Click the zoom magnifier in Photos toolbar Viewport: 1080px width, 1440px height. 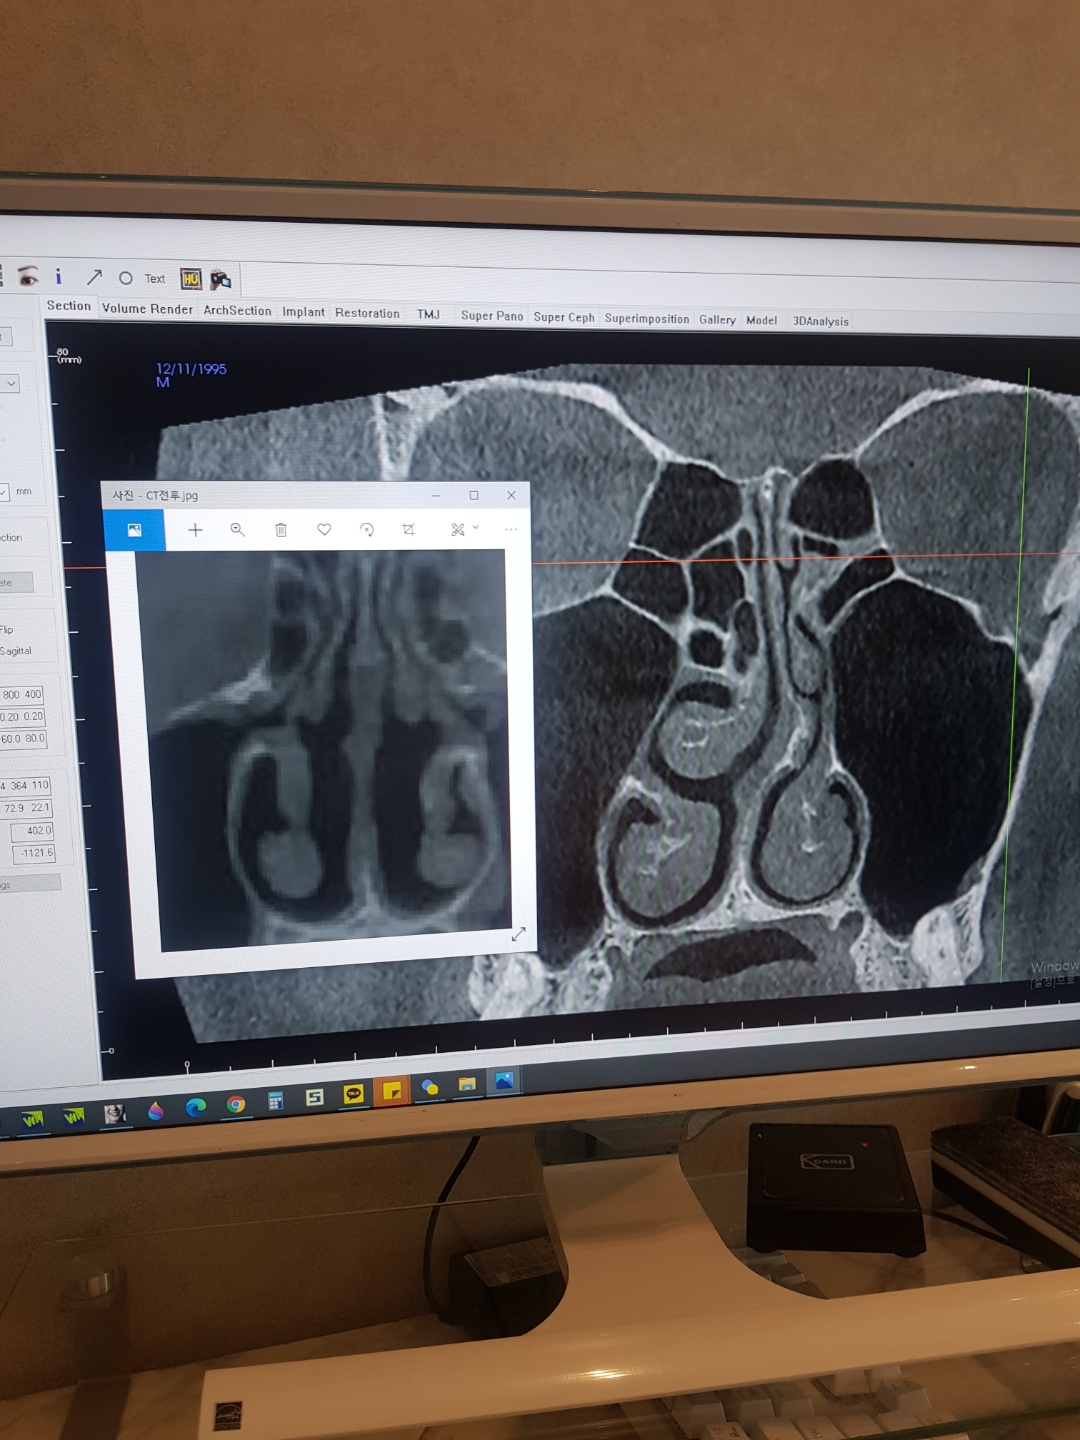pos(238,530)
